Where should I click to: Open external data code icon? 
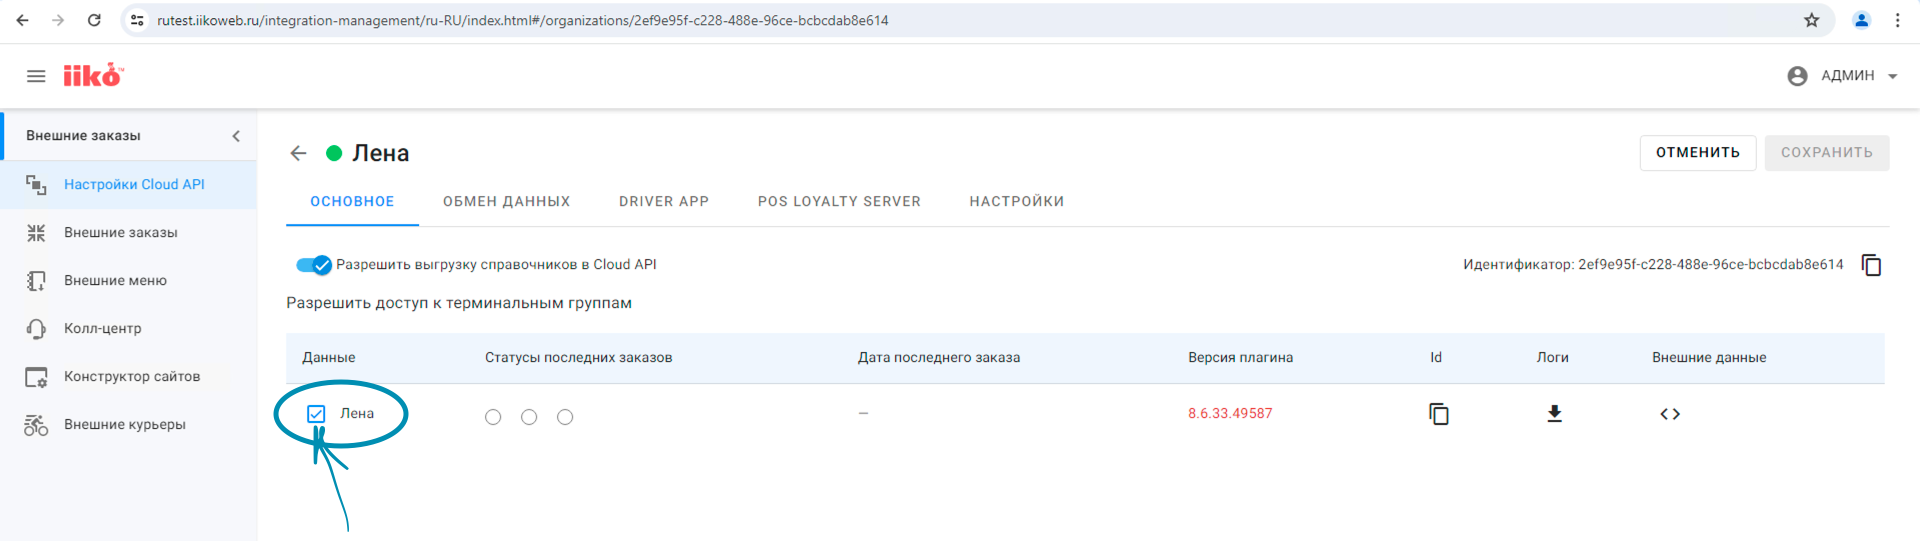[x=1669, y=414]
